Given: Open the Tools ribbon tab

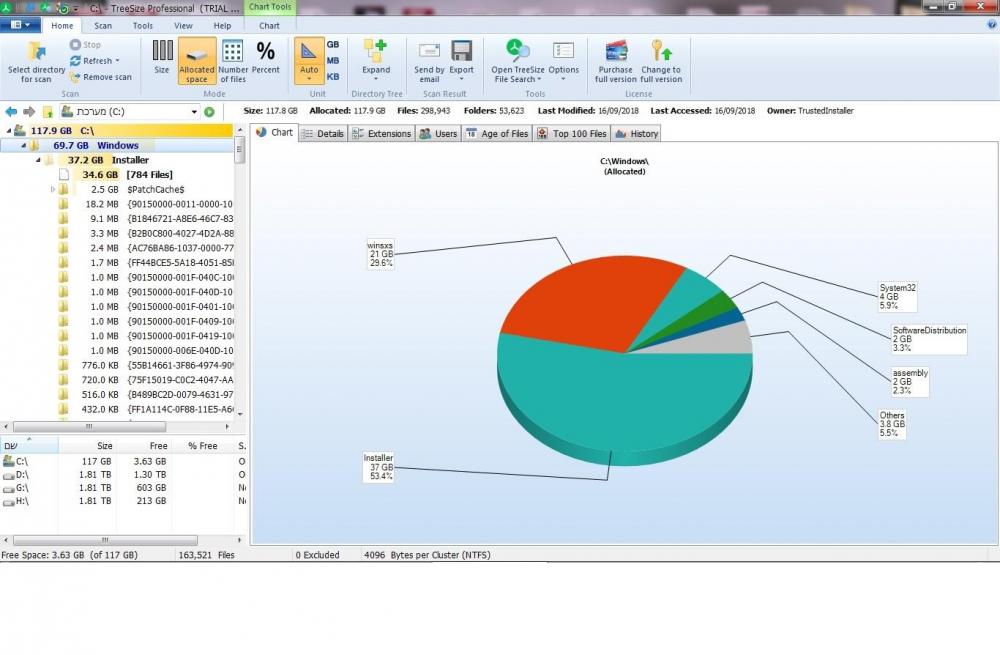Looking at the screenshot, I should [x=143, y=26].
